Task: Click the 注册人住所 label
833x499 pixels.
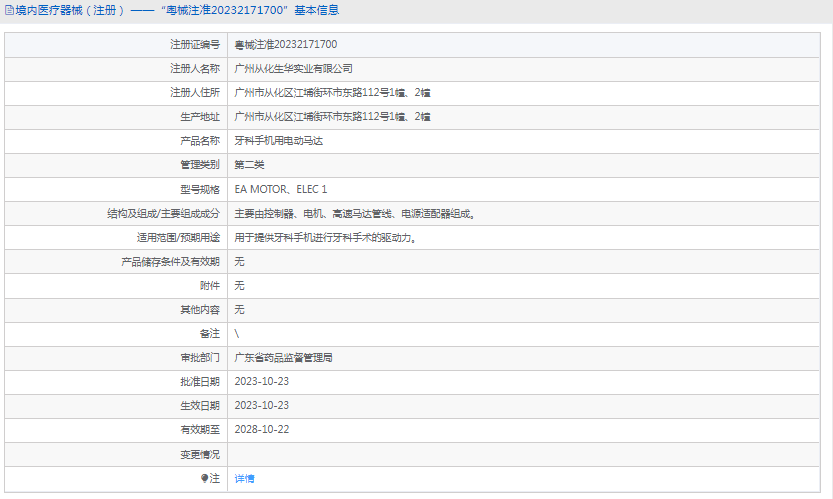Action: (194, 92)
